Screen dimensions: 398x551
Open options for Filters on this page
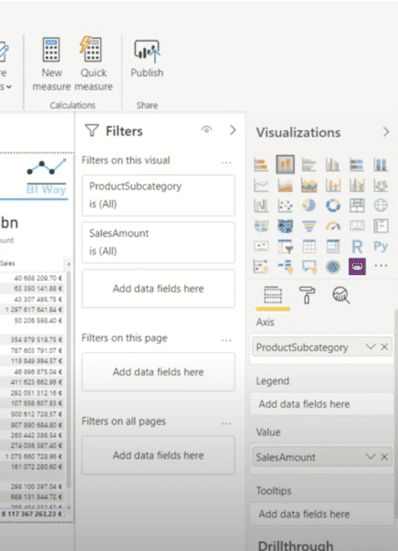pyautogui.click(x=226, y=340)
